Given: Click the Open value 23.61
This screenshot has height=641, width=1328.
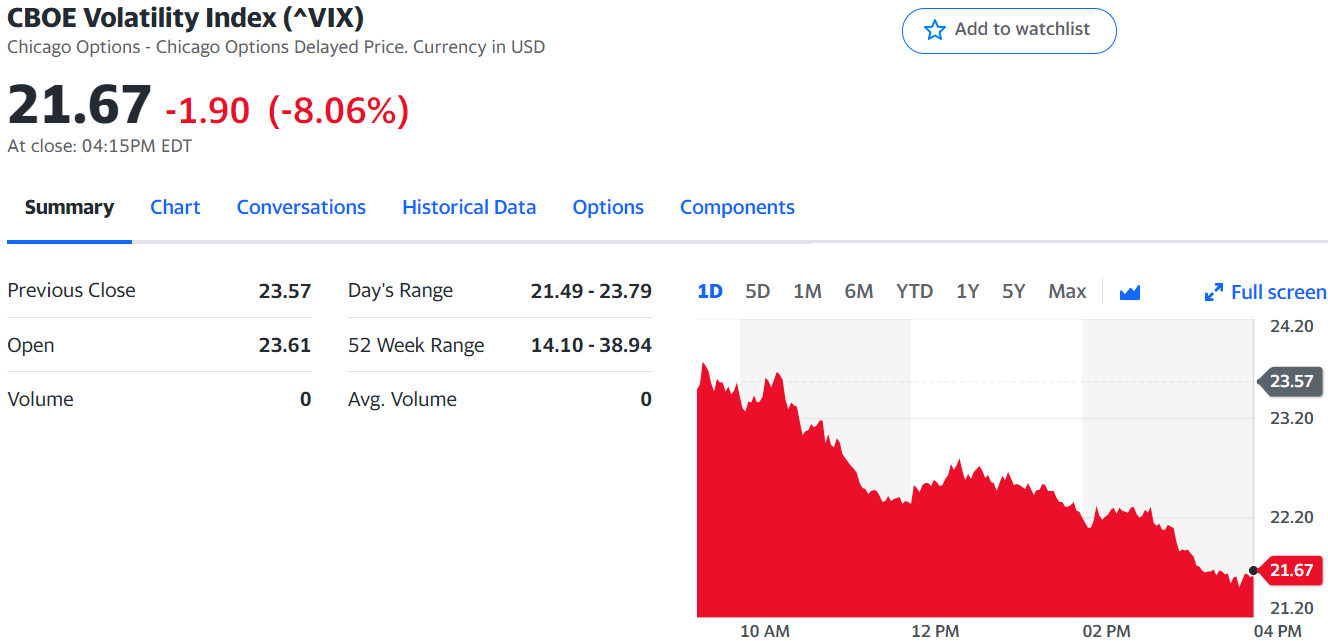Looking at the screenshot, I should [x=285, y=345].
